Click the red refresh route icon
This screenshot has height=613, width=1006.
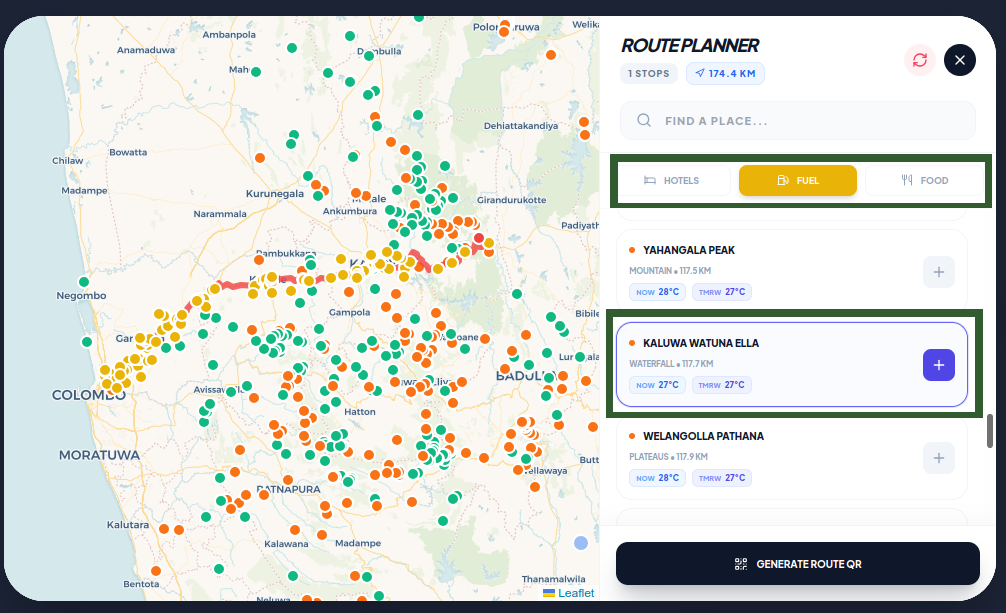point(919,60)
